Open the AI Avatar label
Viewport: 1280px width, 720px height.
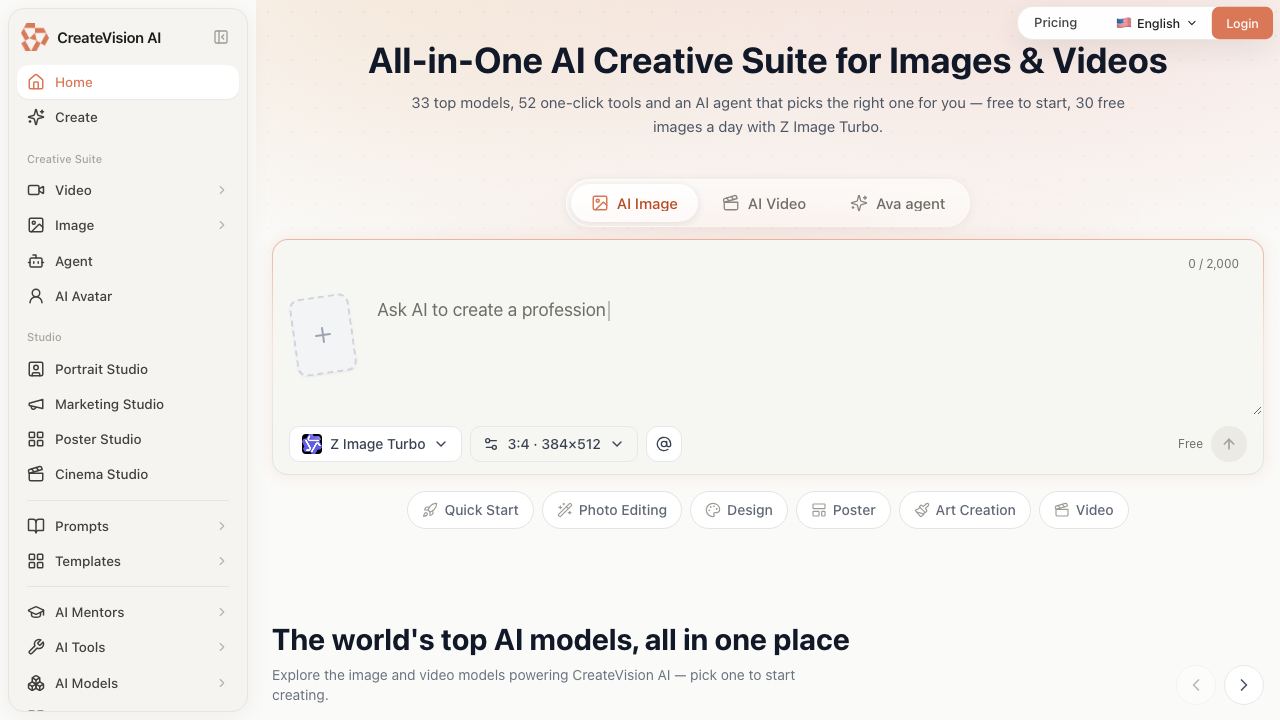click(x=83, y=296)
